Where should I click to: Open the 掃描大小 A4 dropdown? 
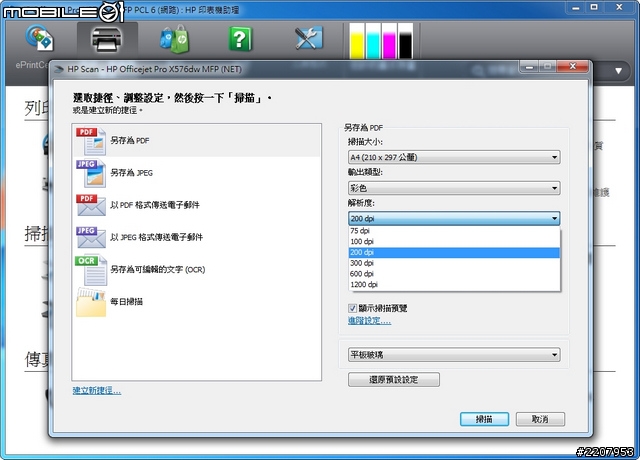[x=454, y=157]
